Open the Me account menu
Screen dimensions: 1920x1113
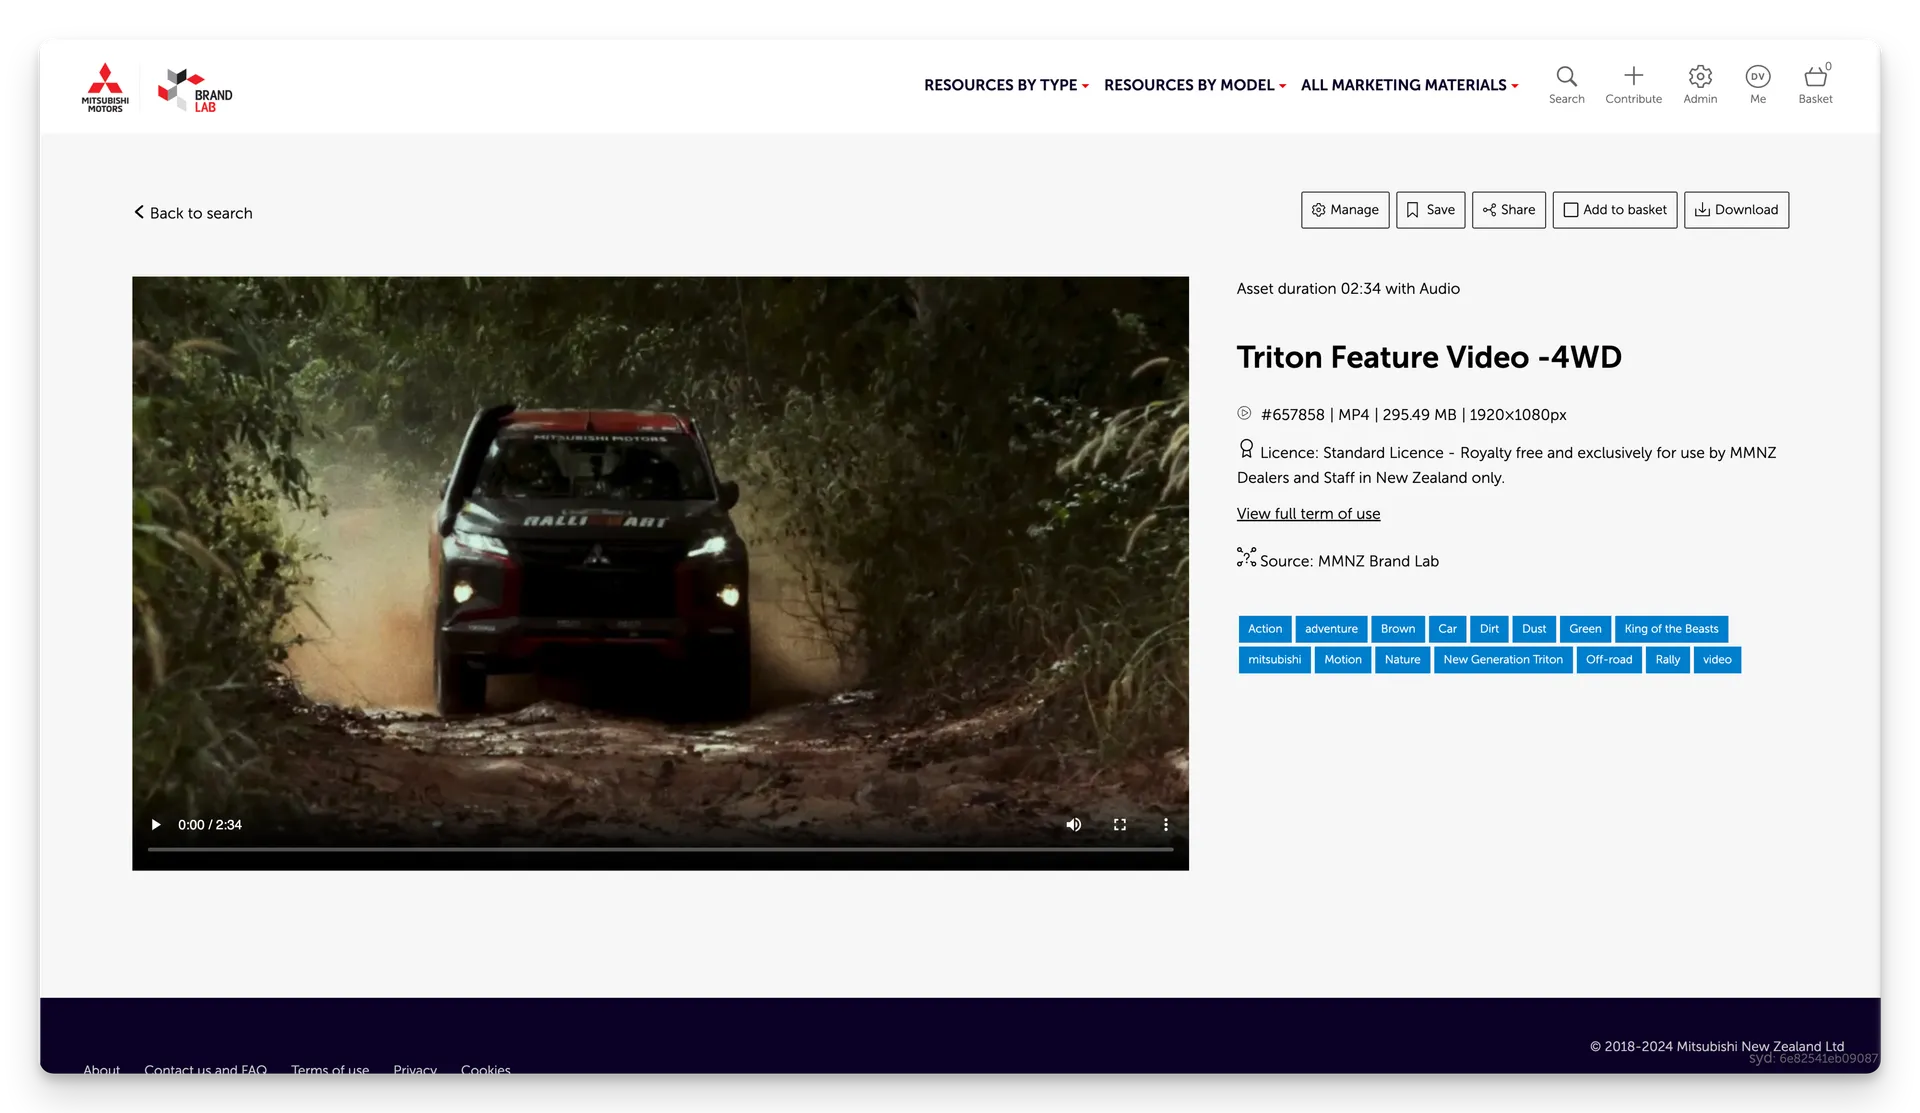click(x=1758, y=84)
